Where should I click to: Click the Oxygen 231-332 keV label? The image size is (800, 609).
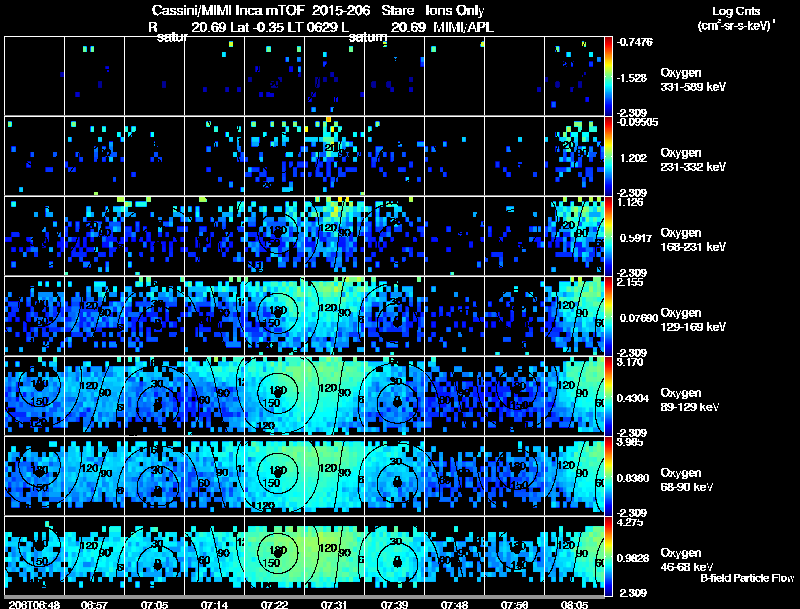coord(693,160)
